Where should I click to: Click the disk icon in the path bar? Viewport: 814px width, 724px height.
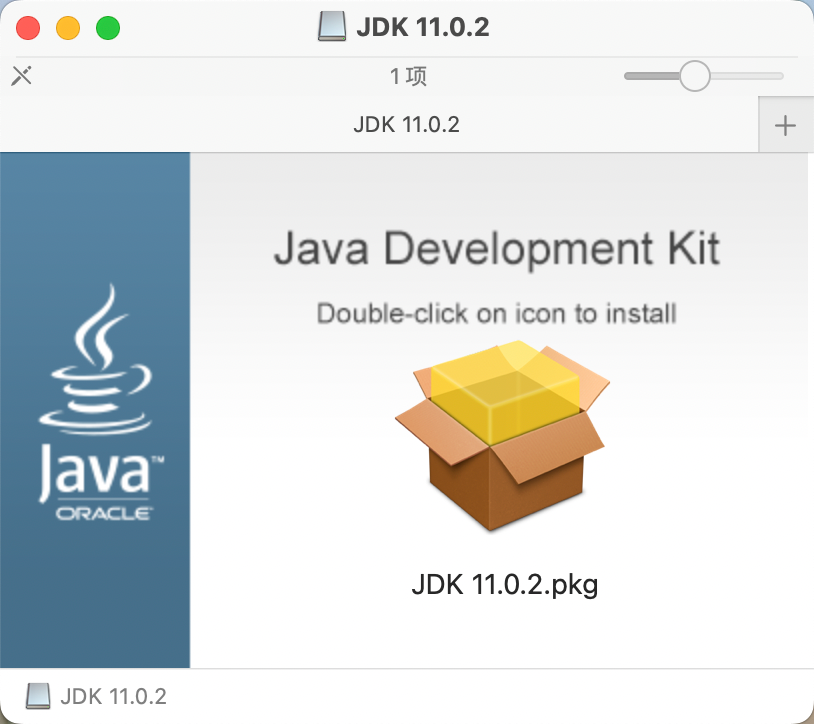38,696
